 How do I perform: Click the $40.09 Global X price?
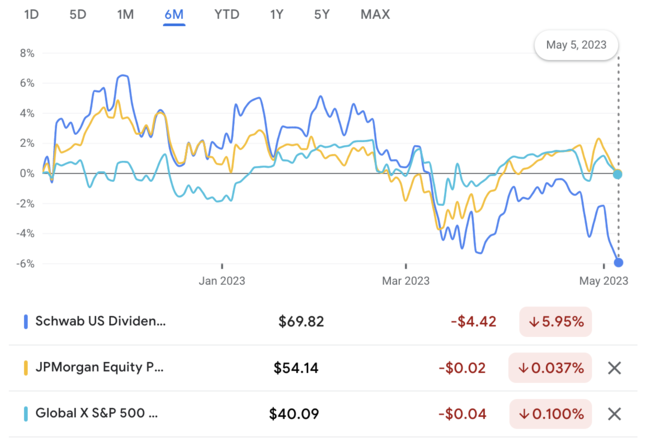pyautogui.click(x=294, y=414)
